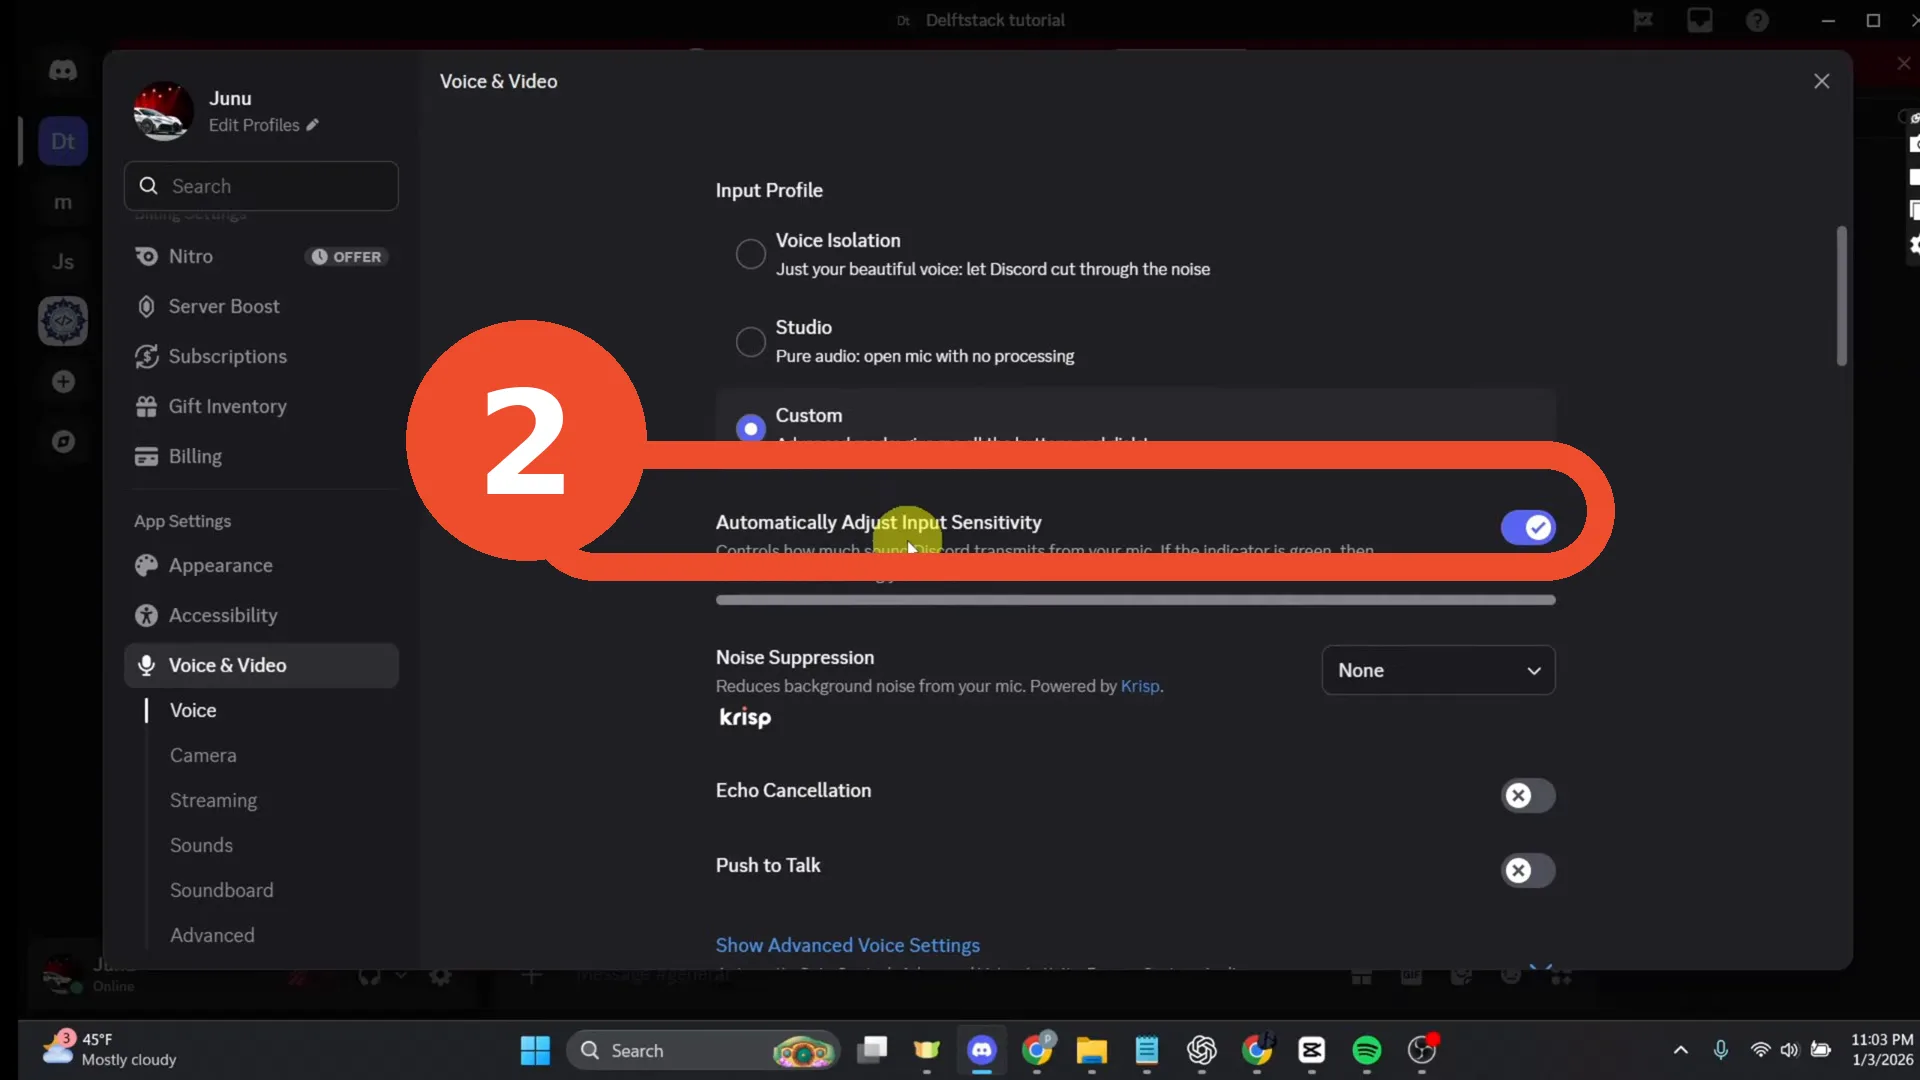Enable Echo Cancellation toggle

tap(1527, 795)
